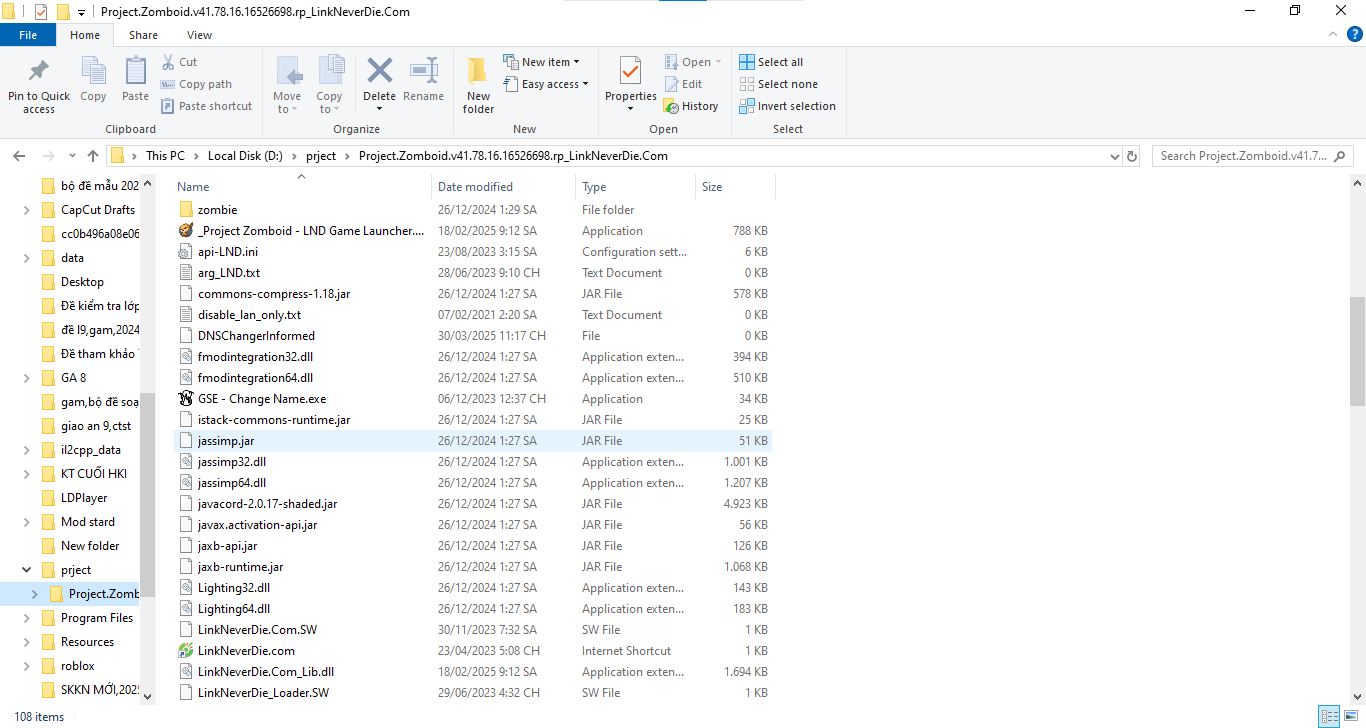
Task: Switch to the View tab
Action: point(198,34)
